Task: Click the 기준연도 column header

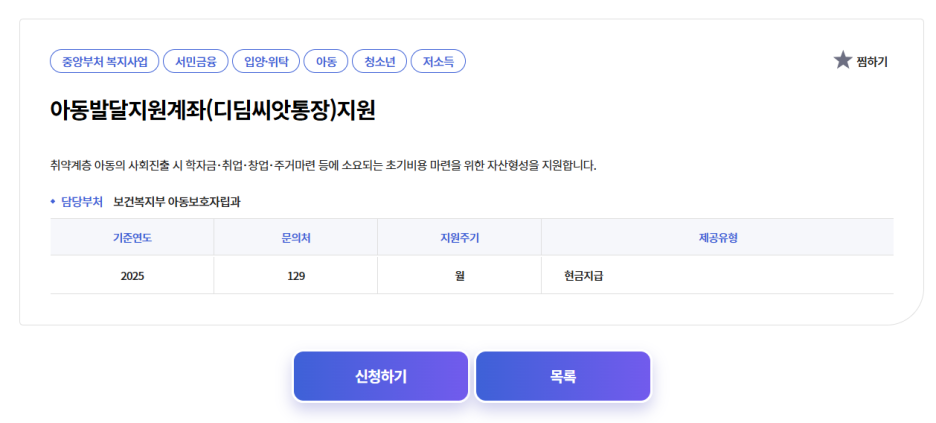Action: (x=132, y=237)
